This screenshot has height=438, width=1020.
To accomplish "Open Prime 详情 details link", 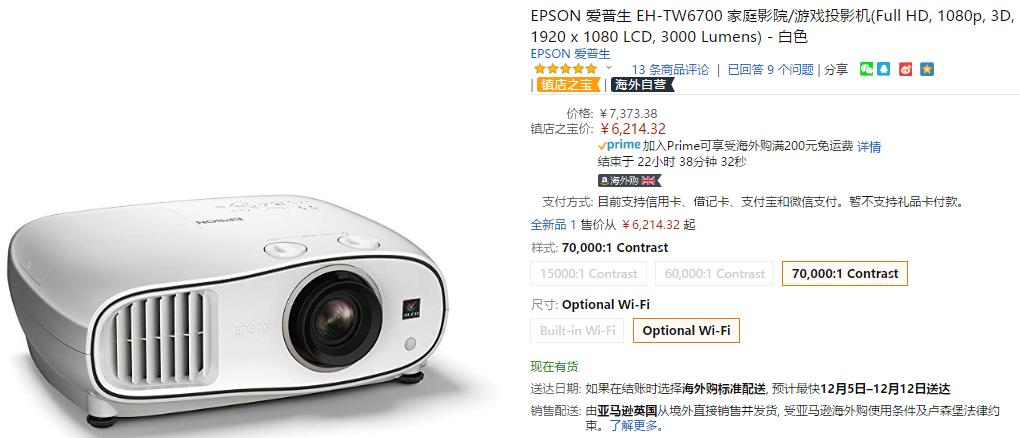I will (869, 146).
